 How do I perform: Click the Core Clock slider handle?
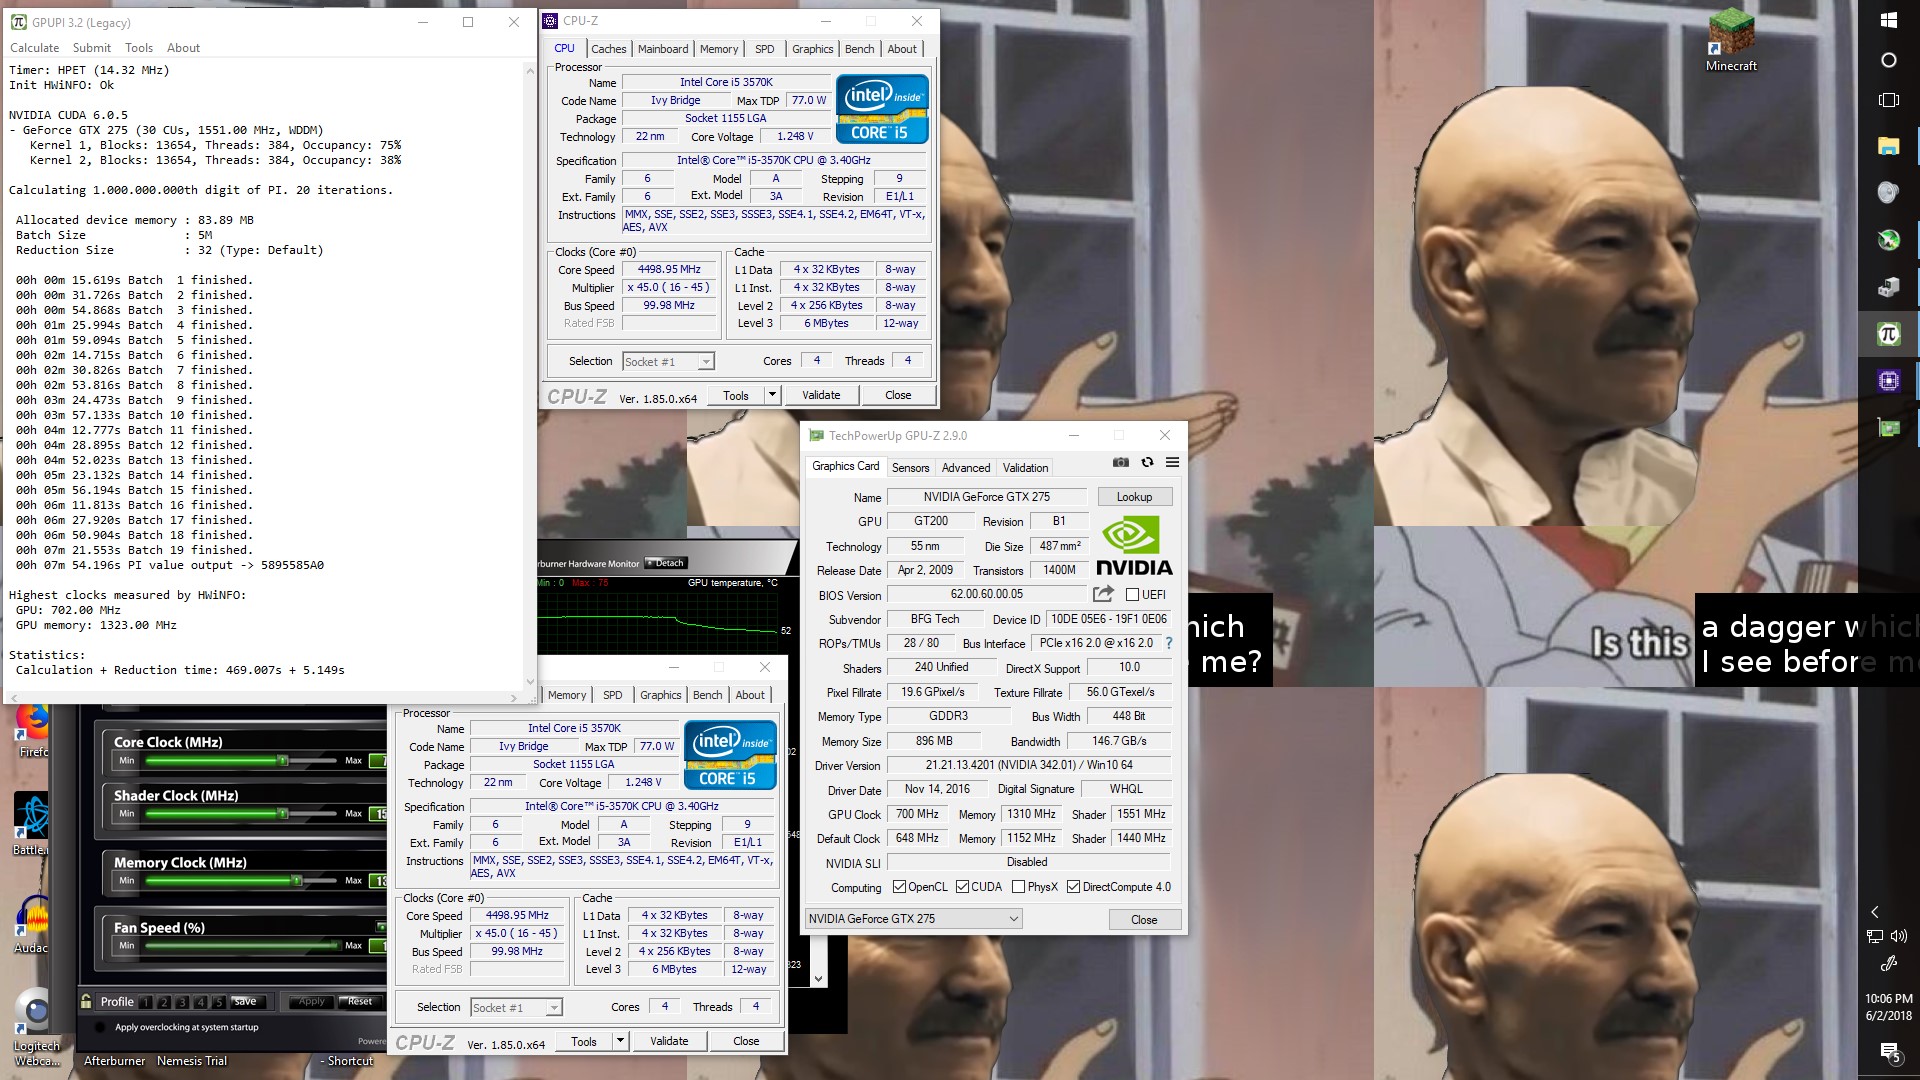click(283, 761)
